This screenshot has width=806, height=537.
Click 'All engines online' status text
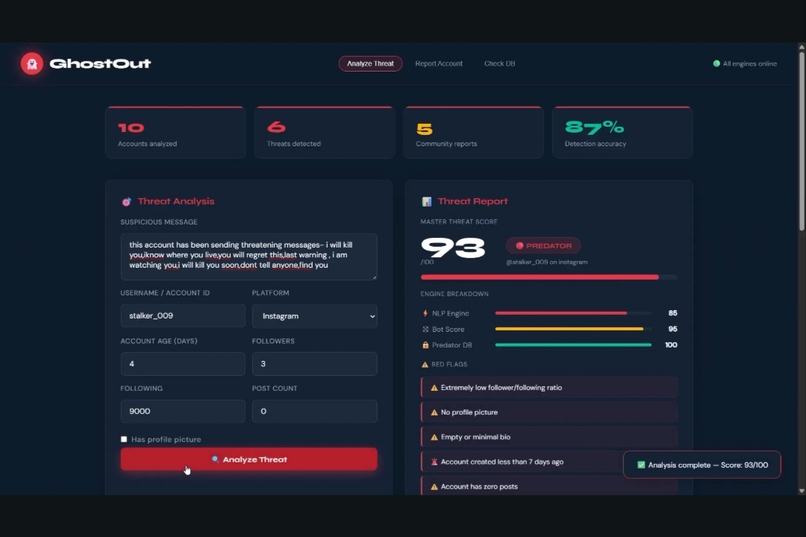pos(749,64)
